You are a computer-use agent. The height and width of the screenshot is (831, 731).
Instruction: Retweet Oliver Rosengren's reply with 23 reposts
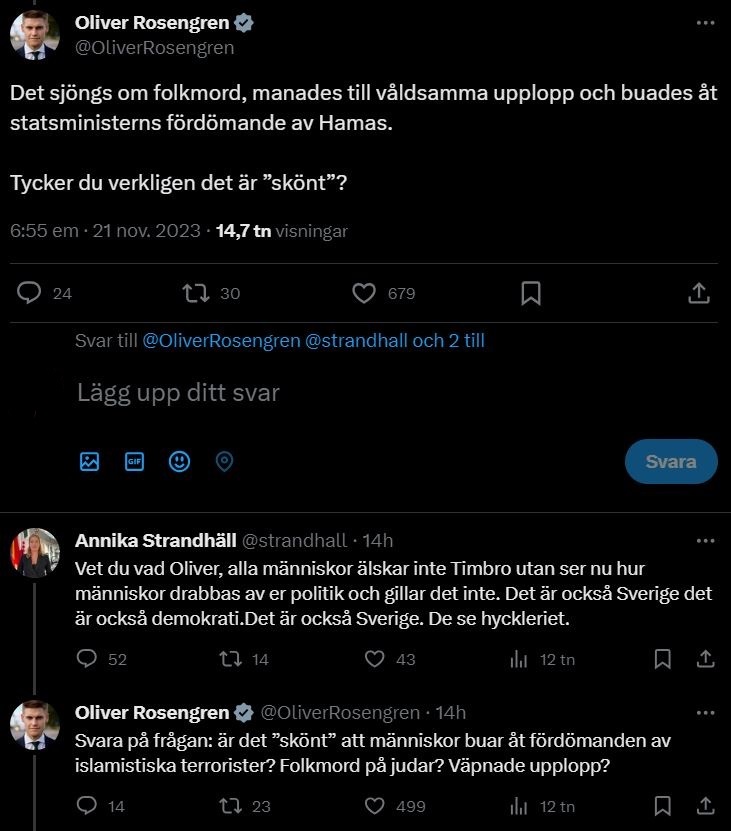232,806
